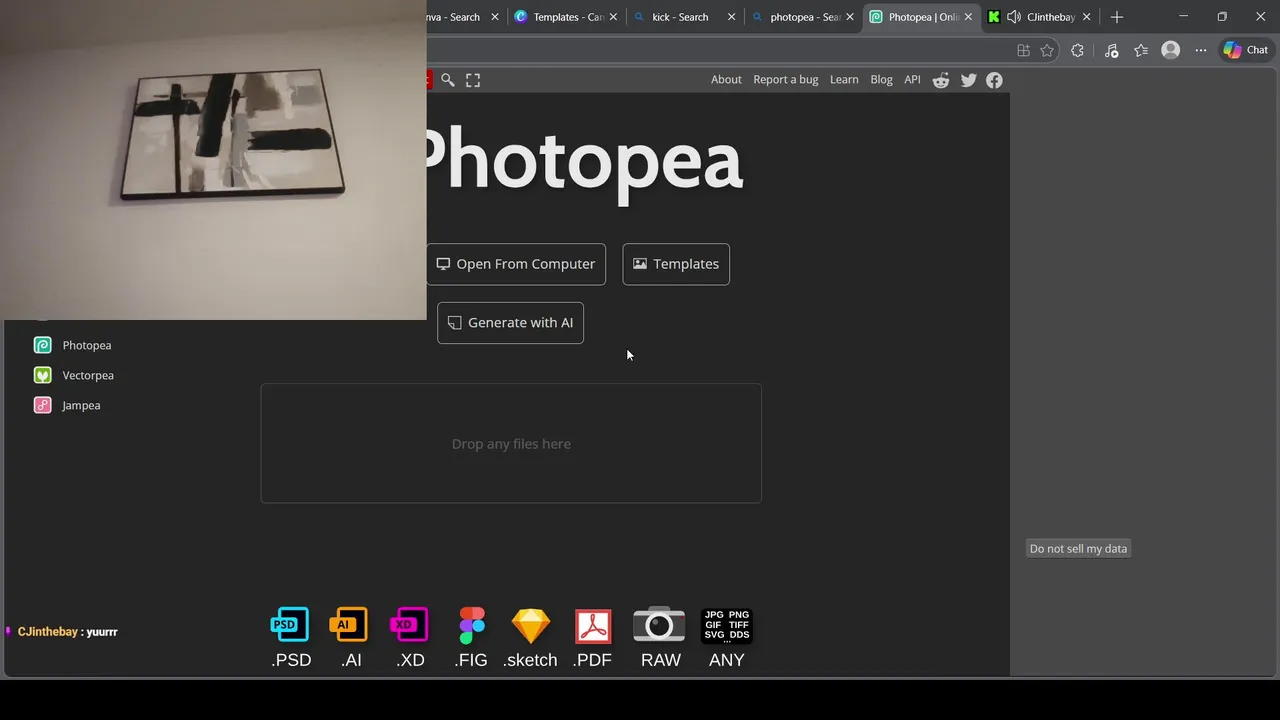Open the API link
This screenshot has width=1280, height=720.
(x=912, y=80)
